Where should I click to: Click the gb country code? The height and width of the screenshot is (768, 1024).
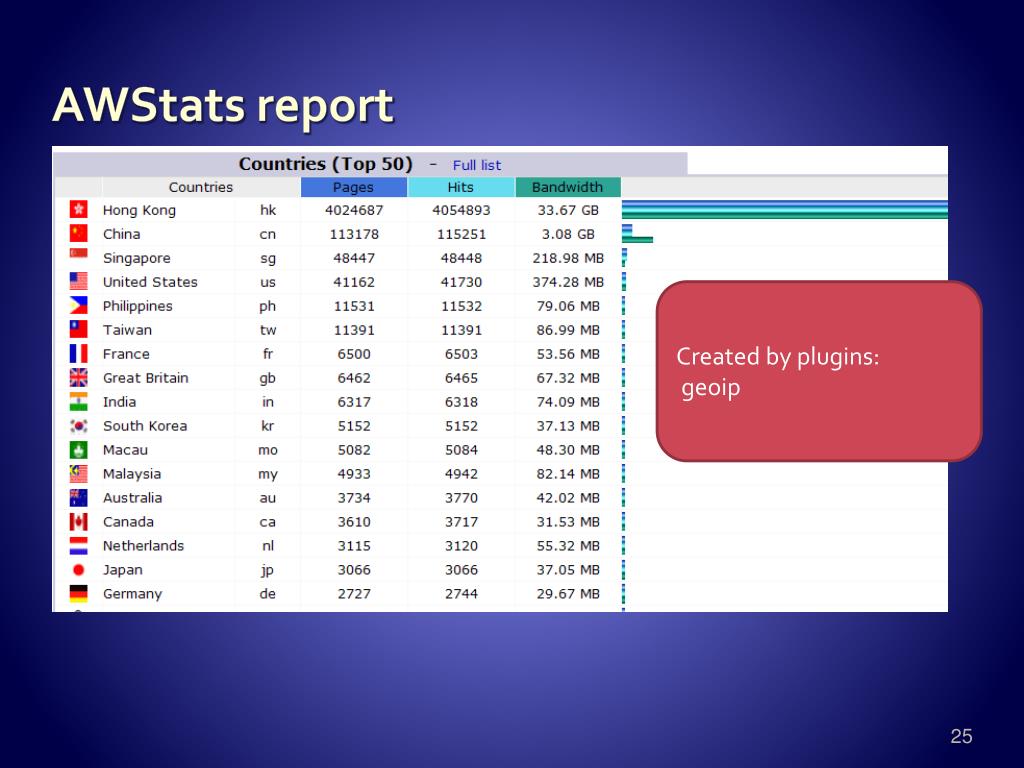point(268,377)
